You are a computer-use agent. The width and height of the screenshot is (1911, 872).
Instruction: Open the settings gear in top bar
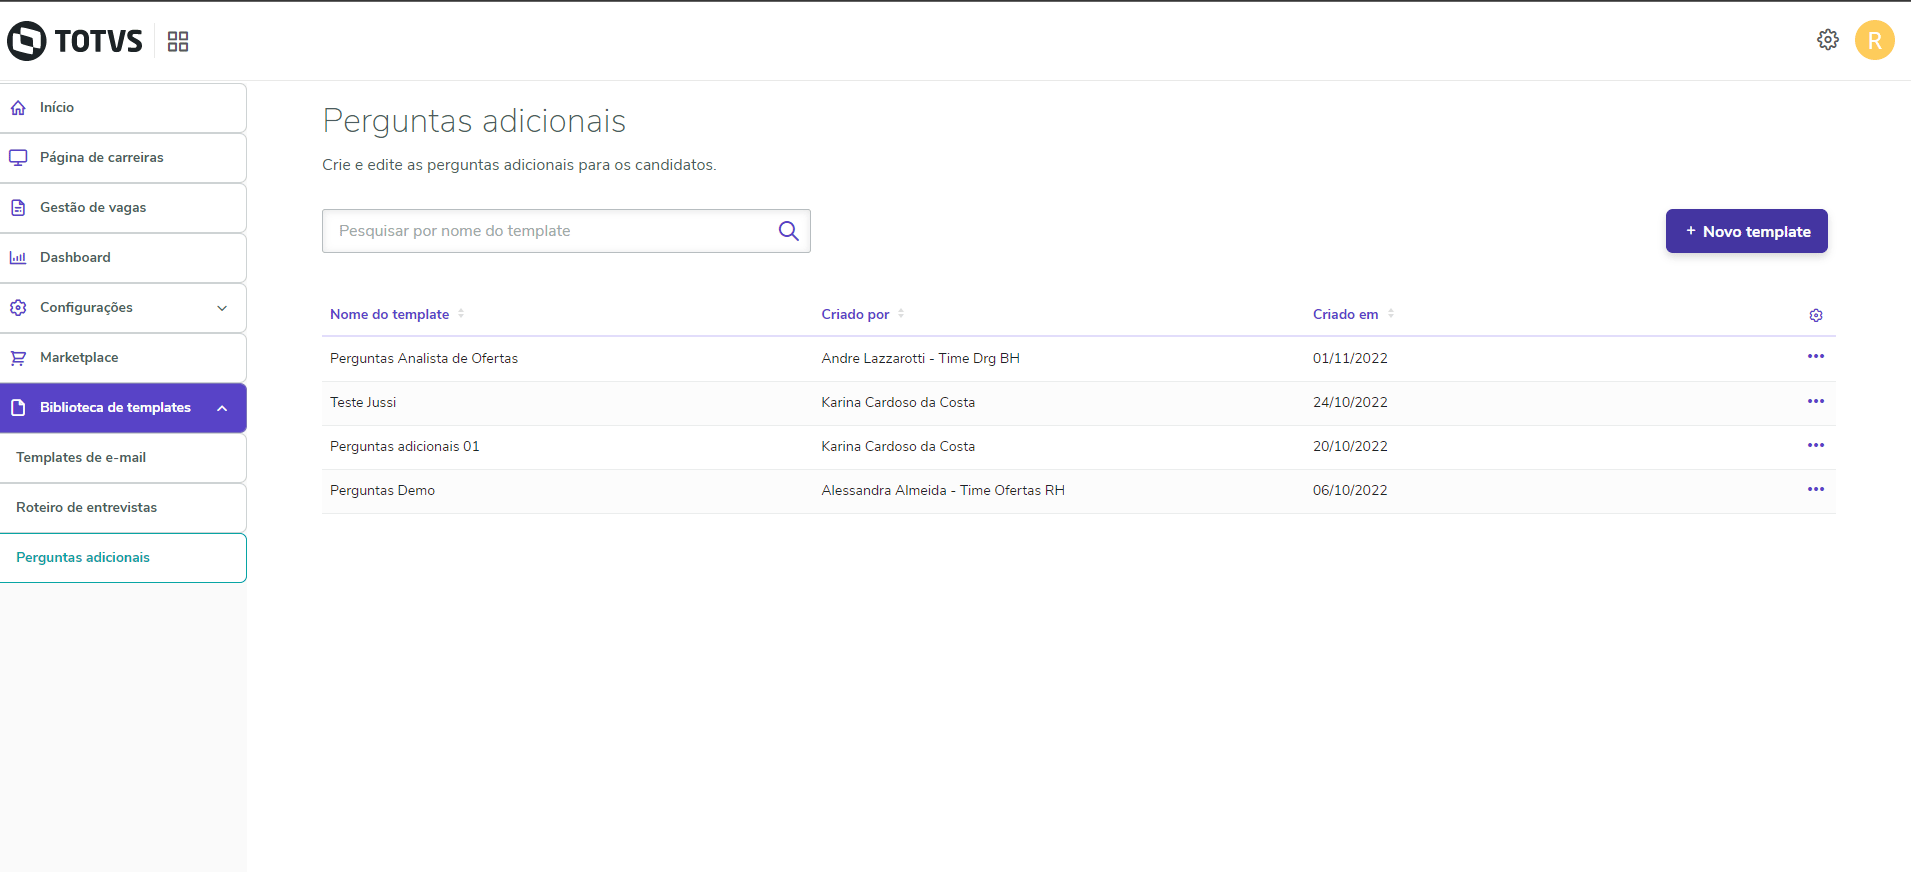1828,40
